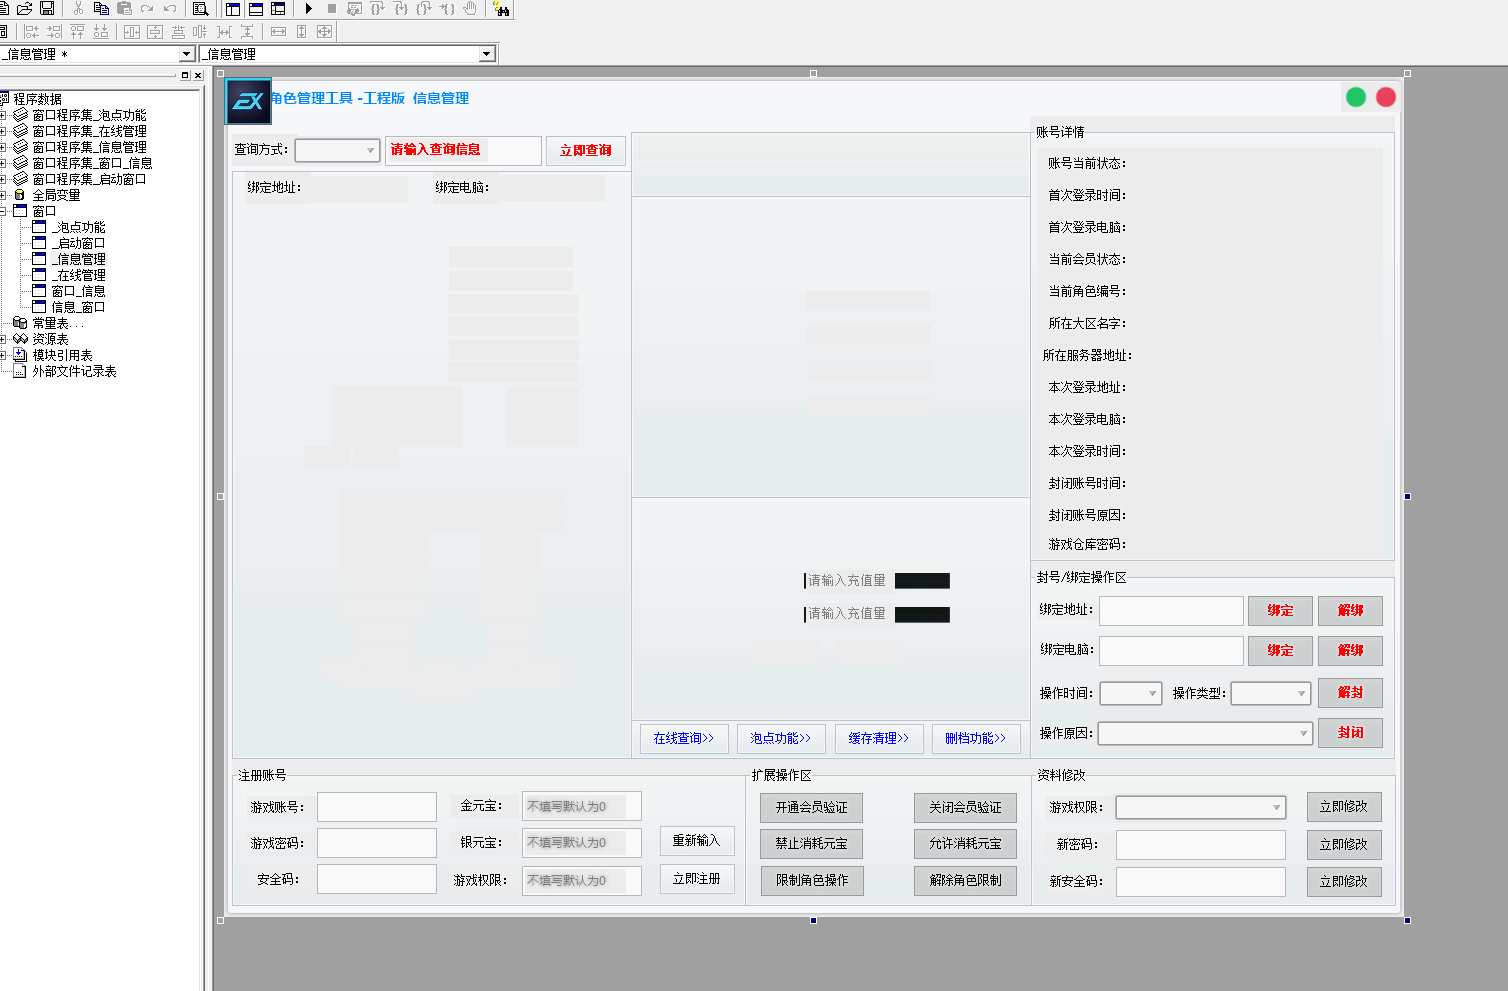This screenshot has width=1508, height=991.
Task: Click the EX logo in form header
Action: coord(248,101)
